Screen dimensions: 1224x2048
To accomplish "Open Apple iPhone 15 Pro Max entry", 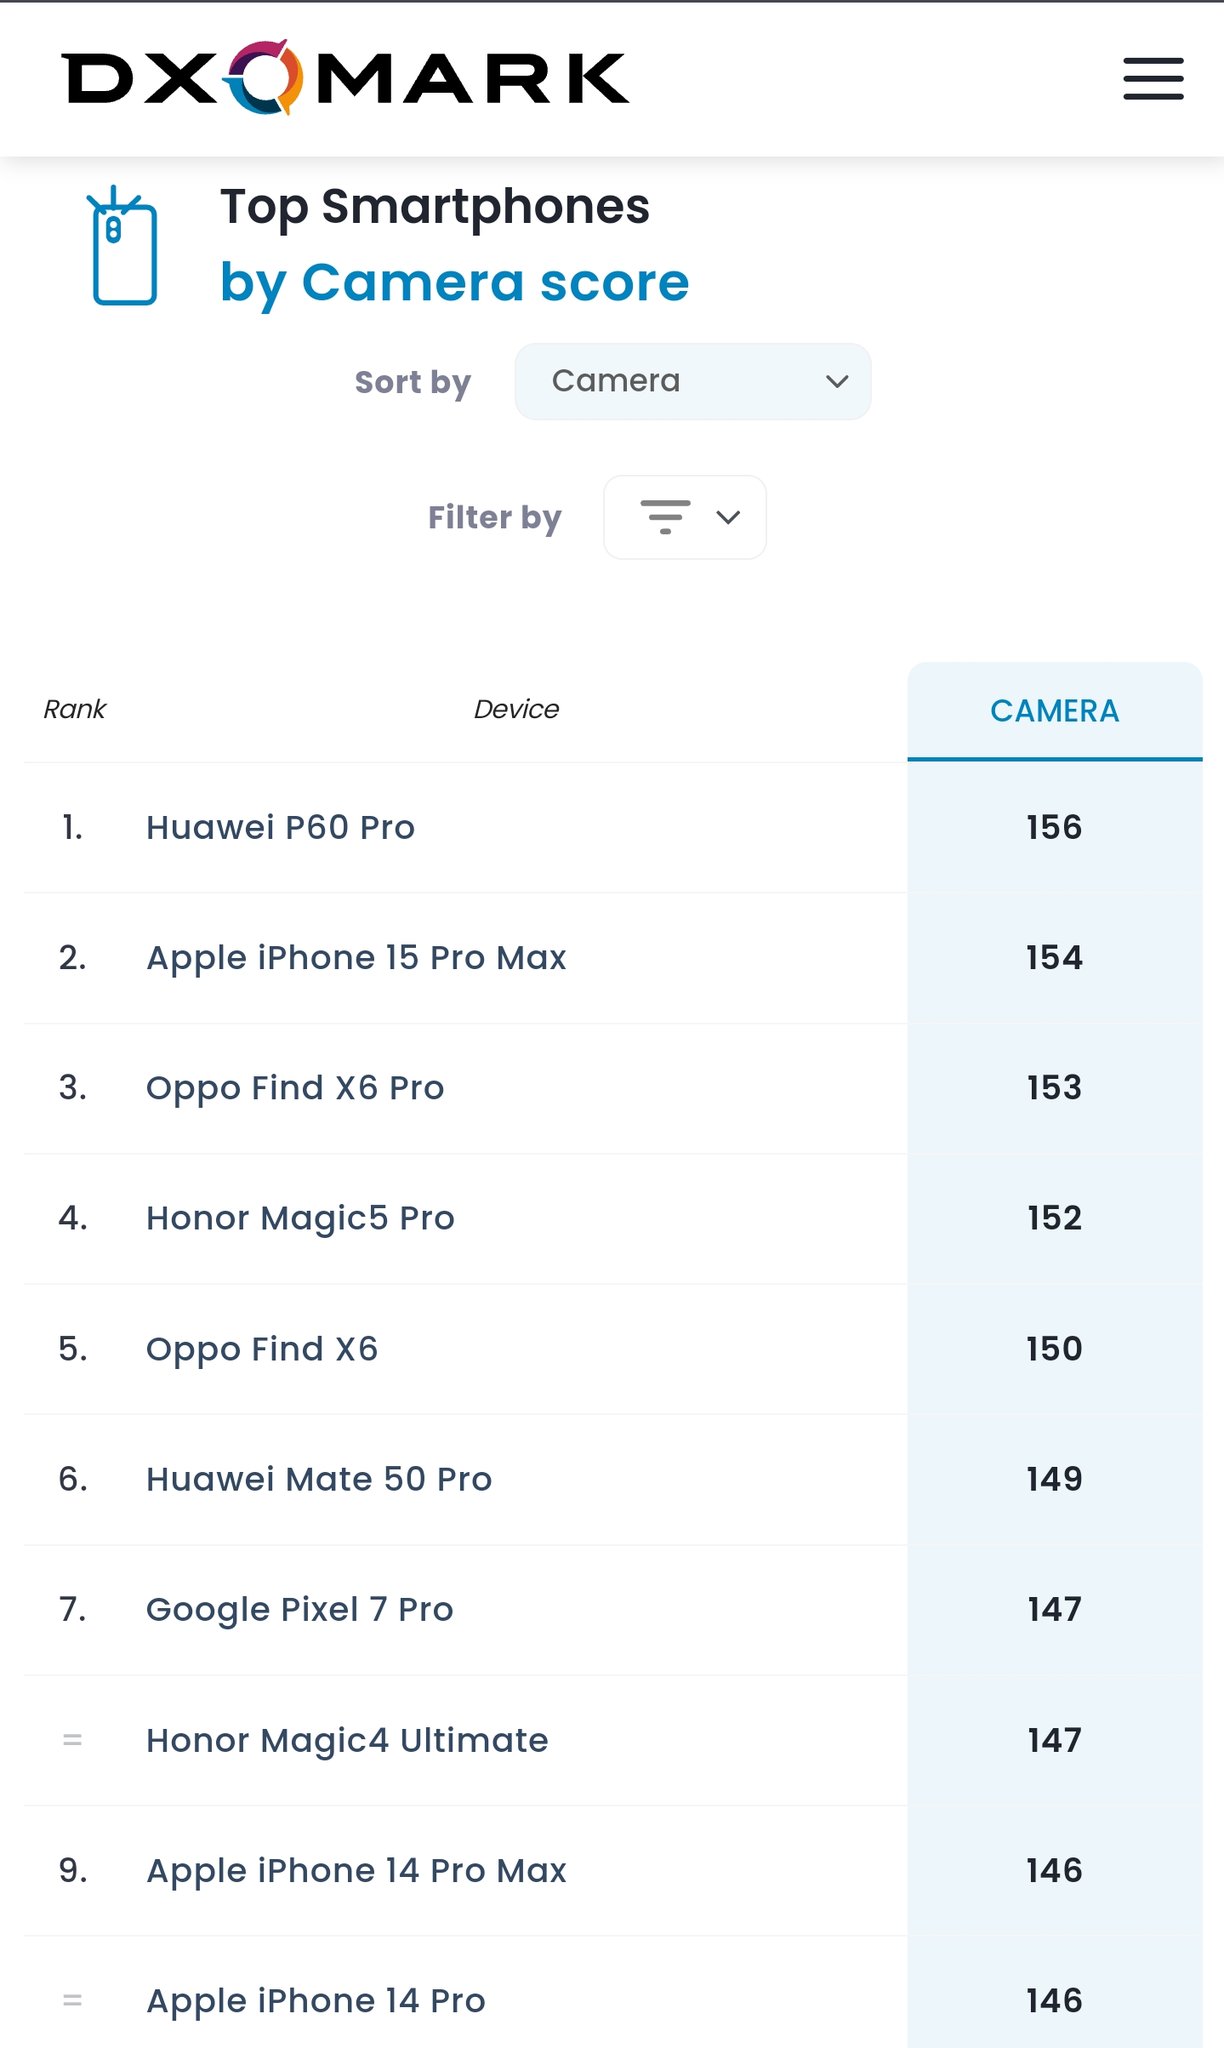I will (x=356, y=958).
